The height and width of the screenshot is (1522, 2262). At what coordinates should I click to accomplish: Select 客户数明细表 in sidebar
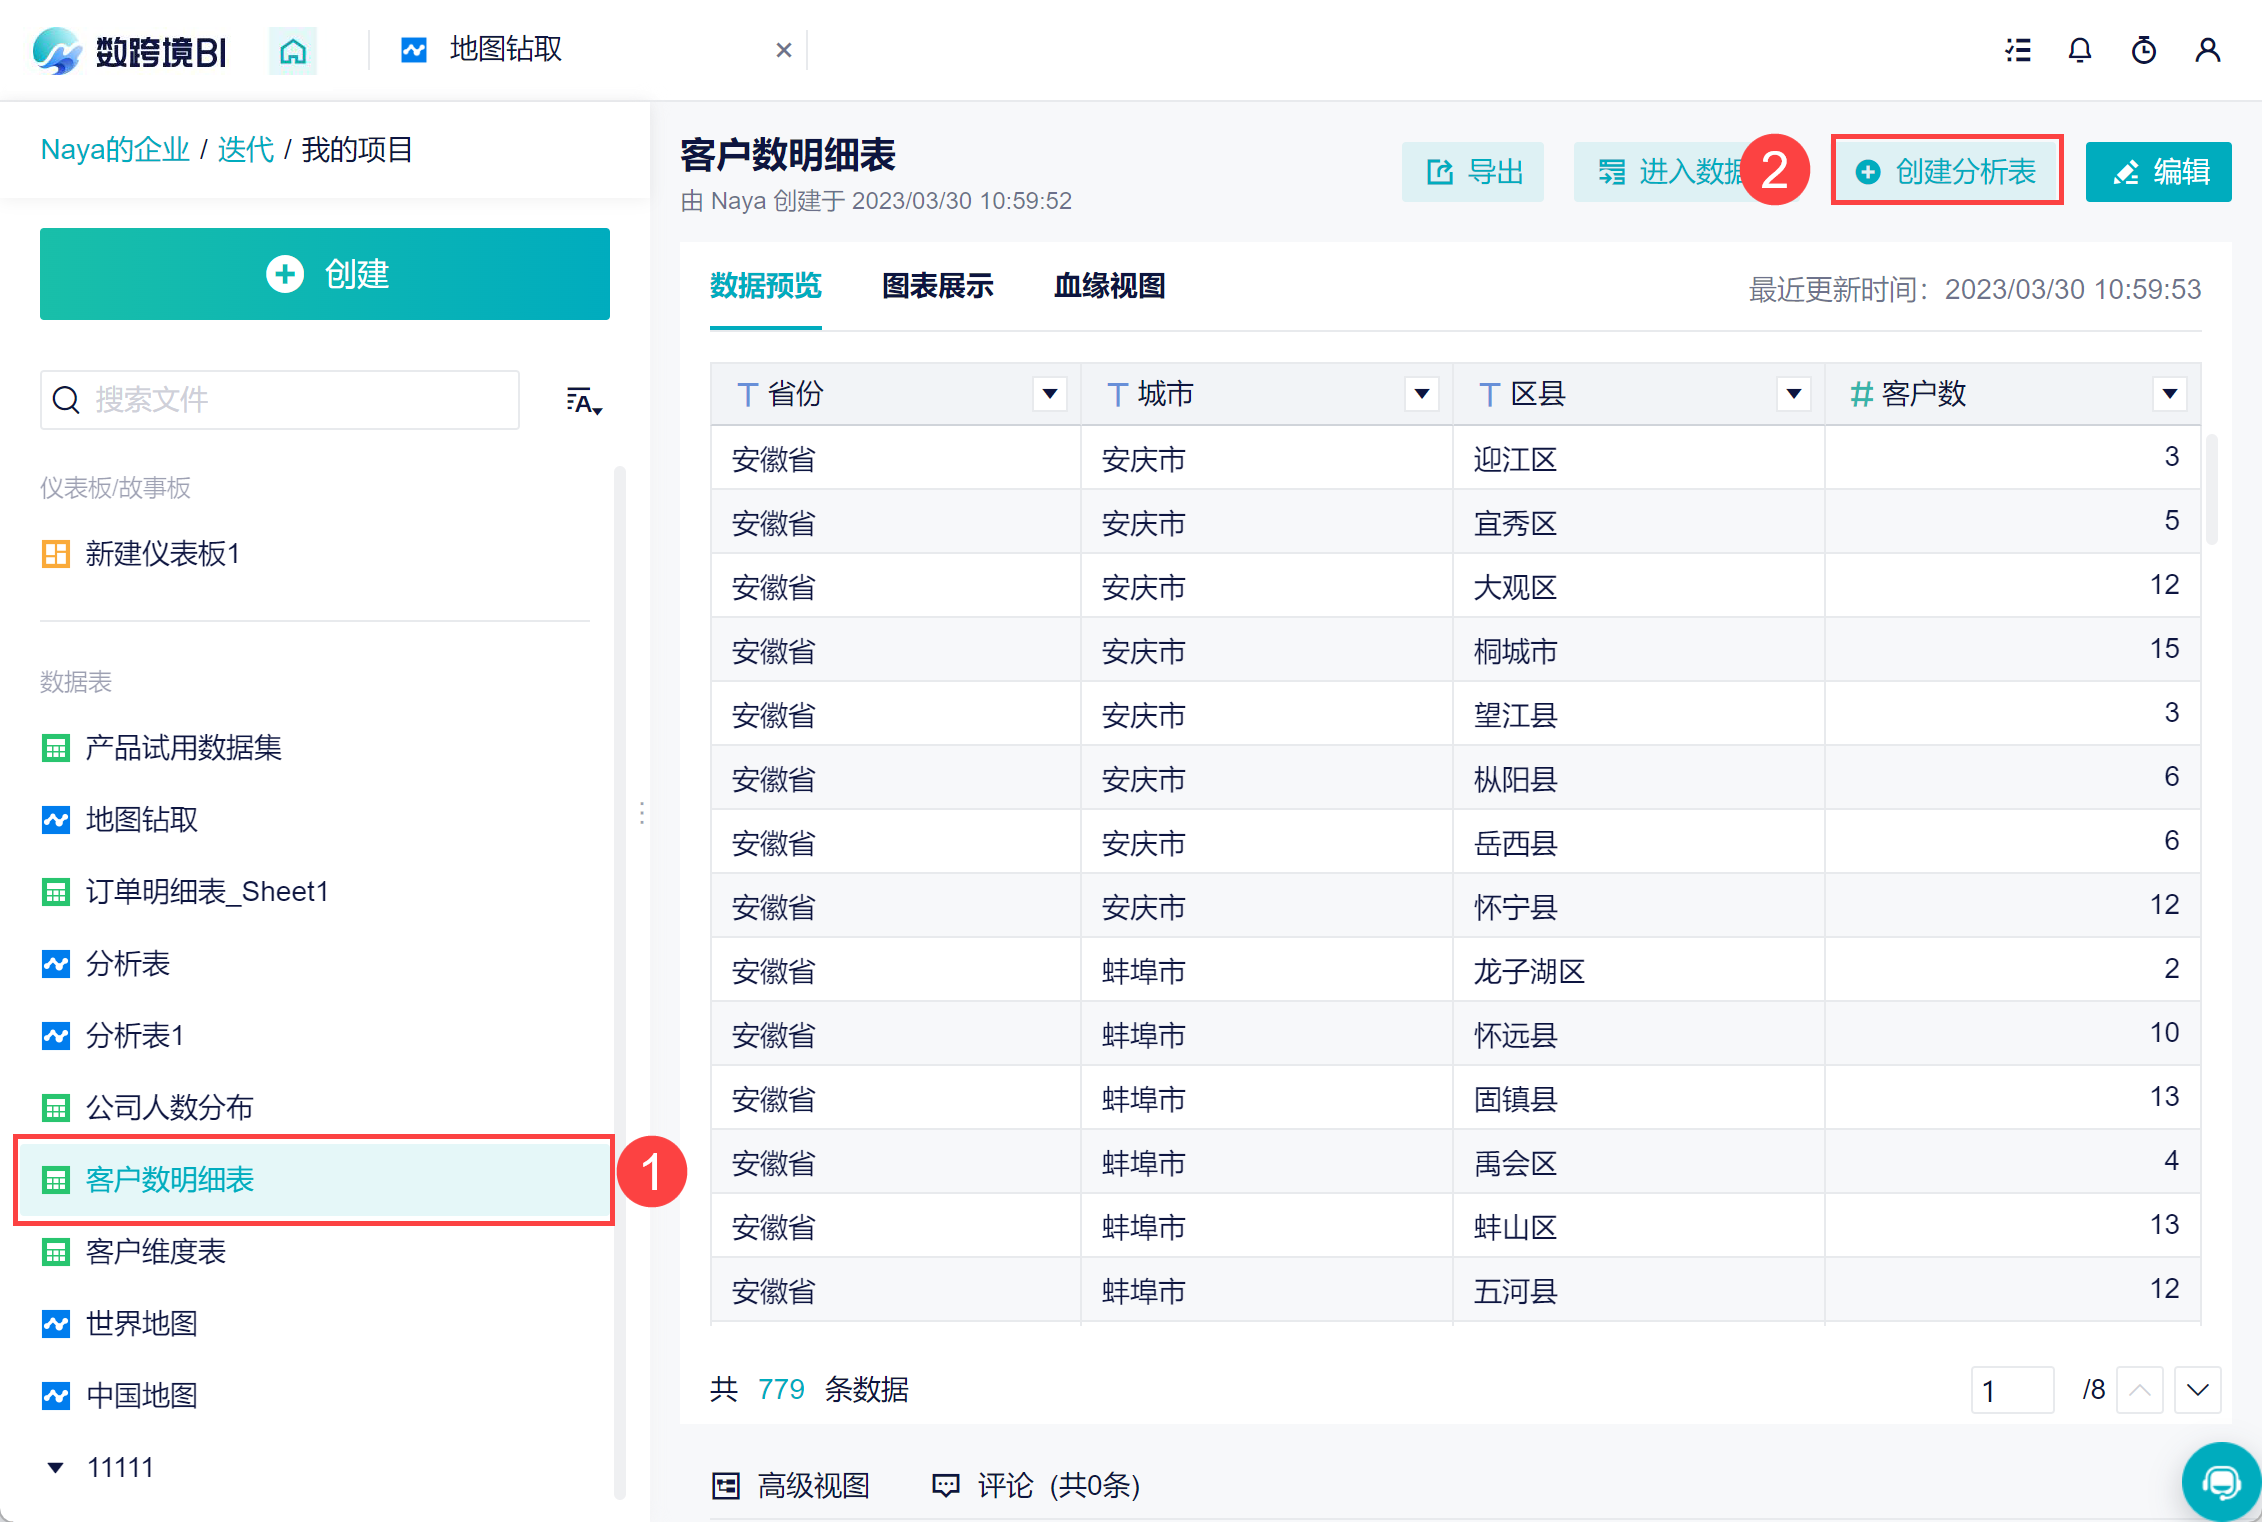click(x=314, y=1180)
